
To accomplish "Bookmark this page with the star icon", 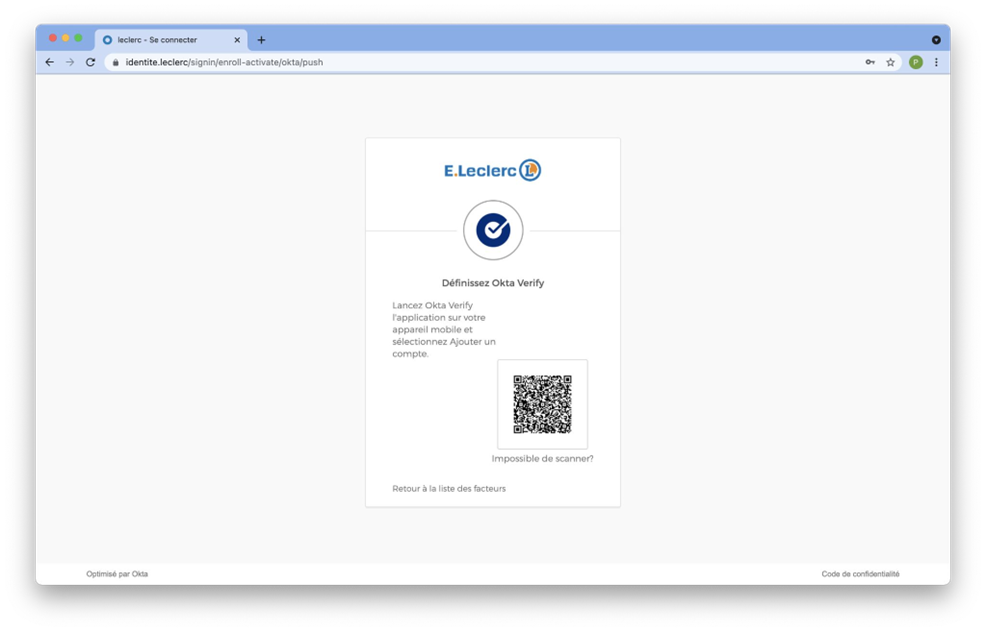I will 890,62.
